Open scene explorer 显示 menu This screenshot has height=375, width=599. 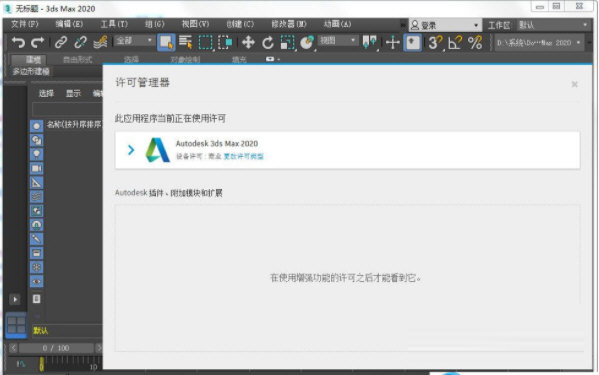(73, 94)
